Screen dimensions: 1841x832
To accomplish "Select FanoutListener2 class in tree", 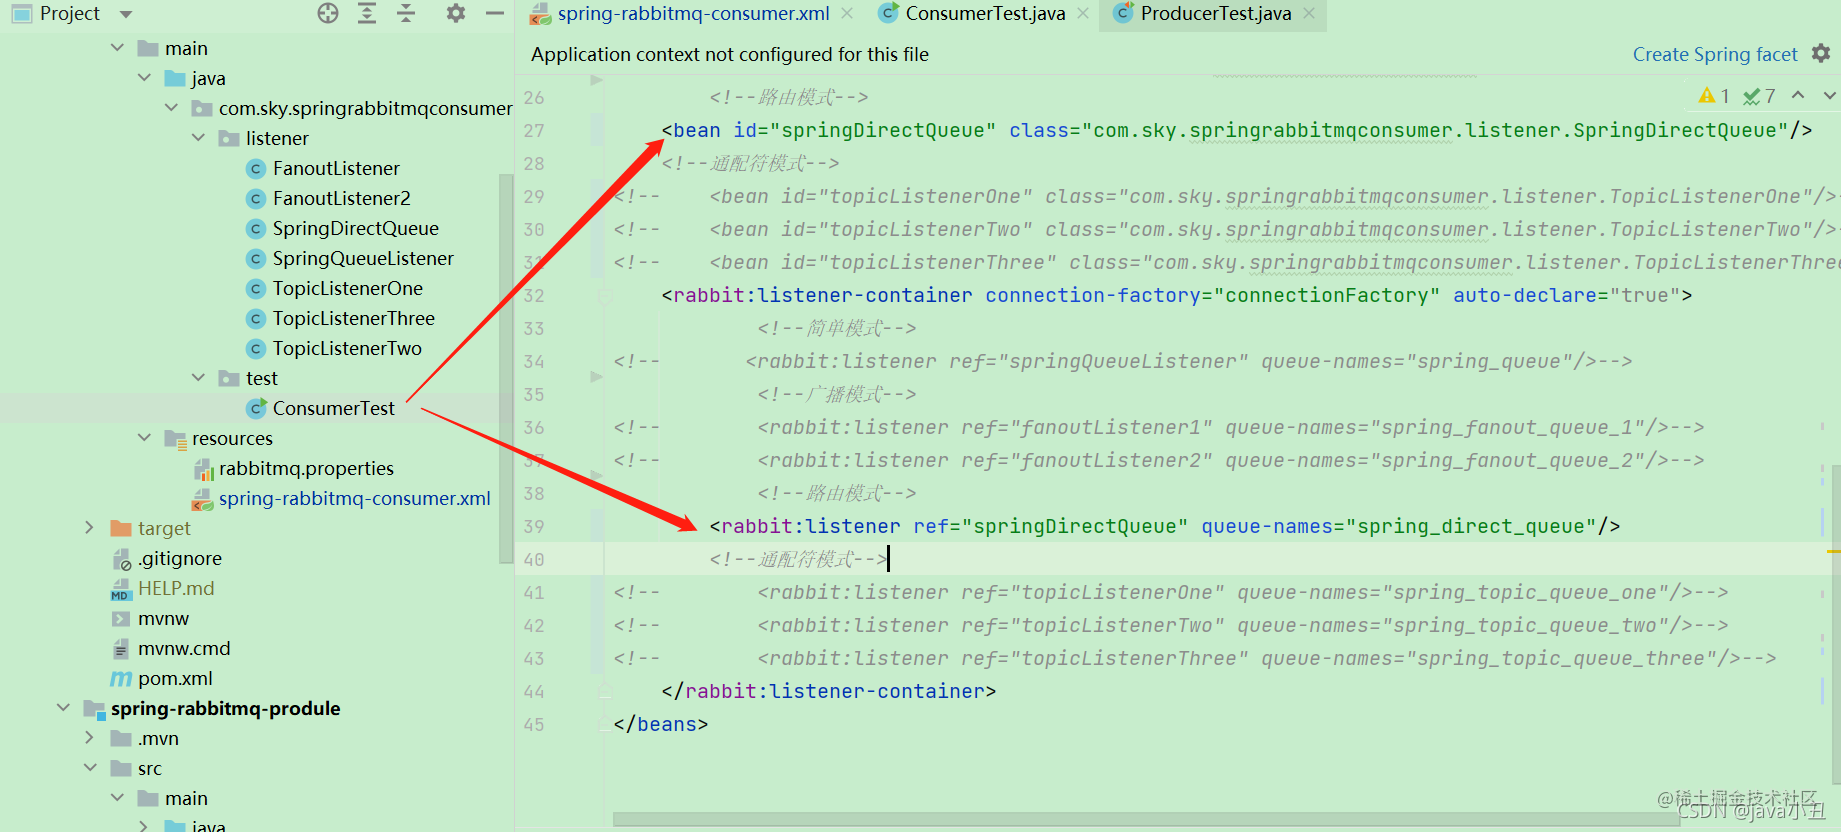I will (342, 198).
